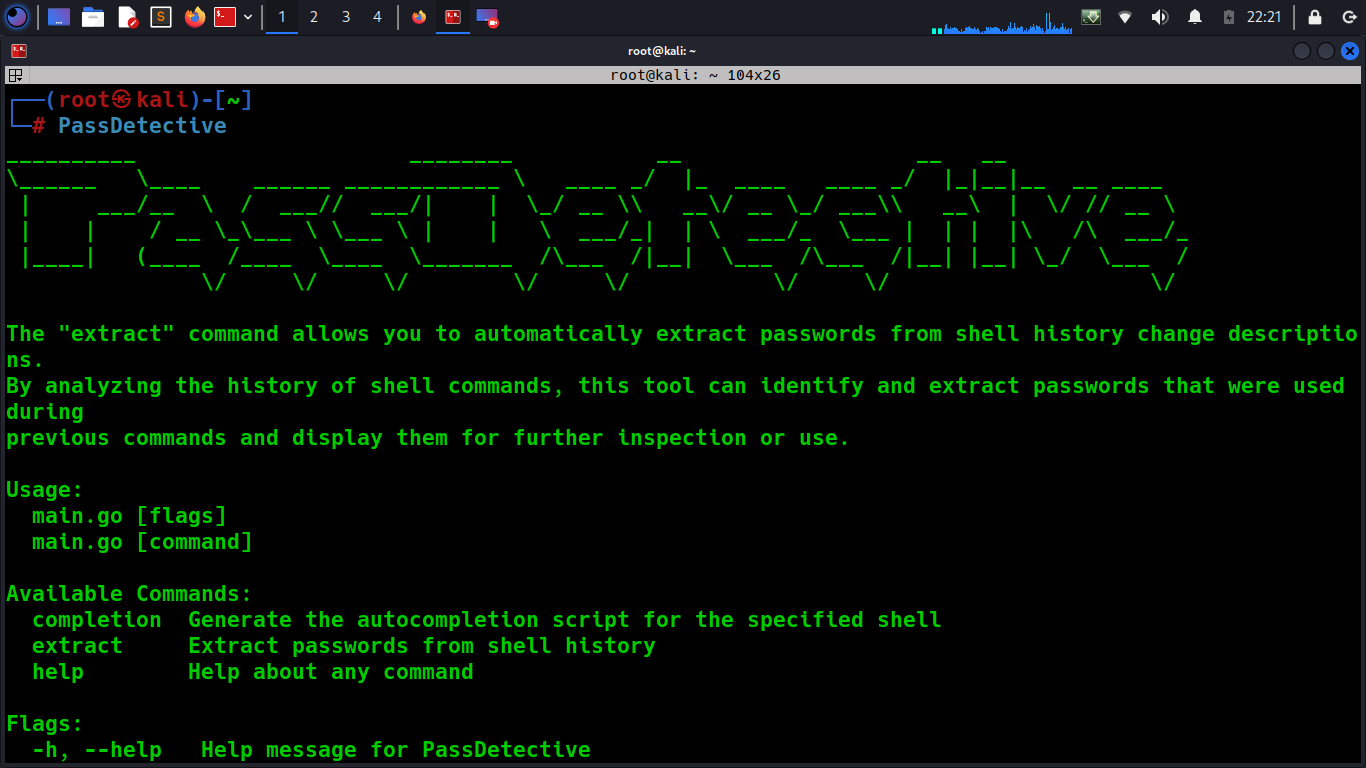Focus the Terminator window taskbar button
The image size is (1366, 768).
[453, 17]
